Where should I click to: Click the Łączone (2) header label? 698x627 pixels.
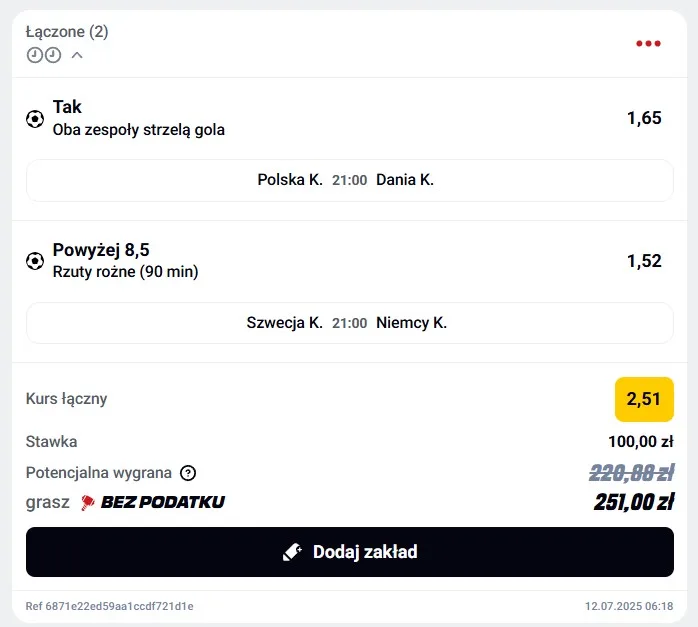(67, 32)
